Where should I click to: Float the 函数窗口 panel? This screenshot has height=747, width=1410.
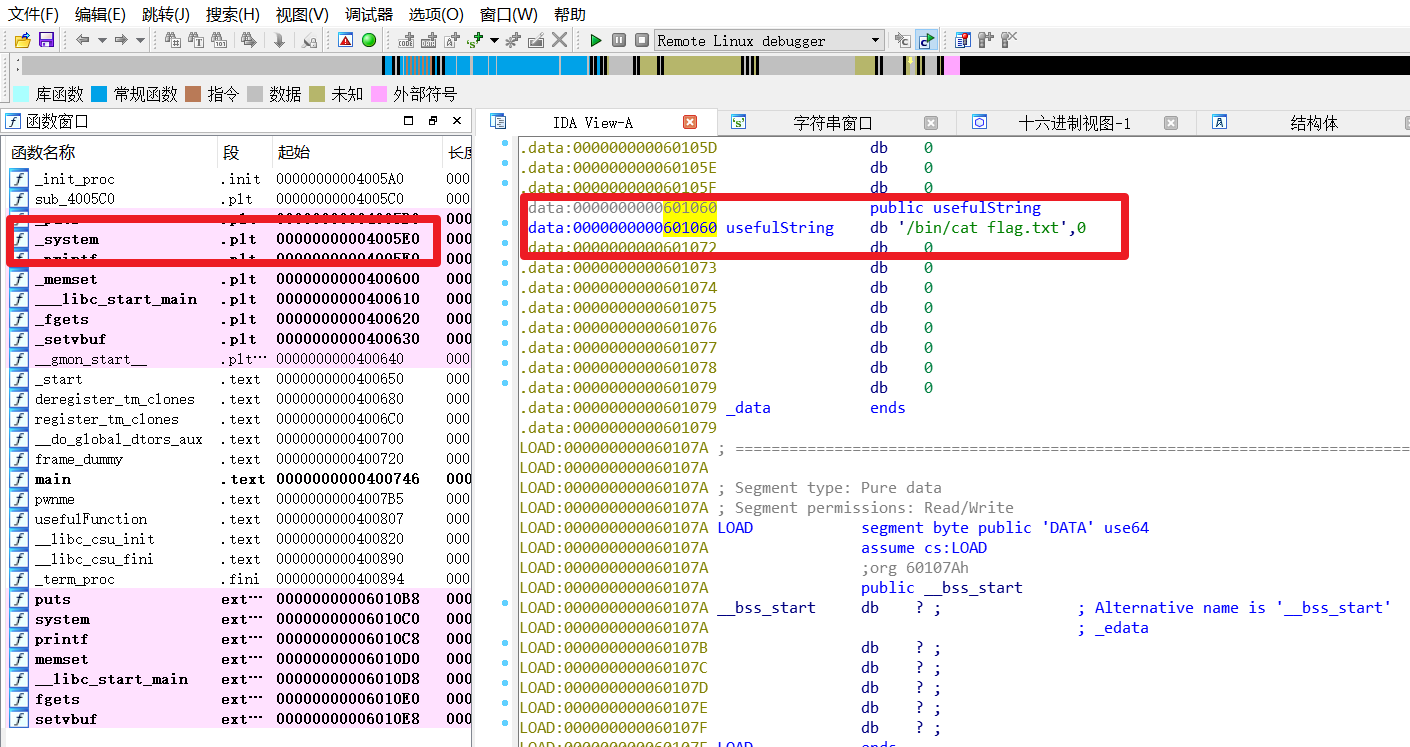pos(432,121)
